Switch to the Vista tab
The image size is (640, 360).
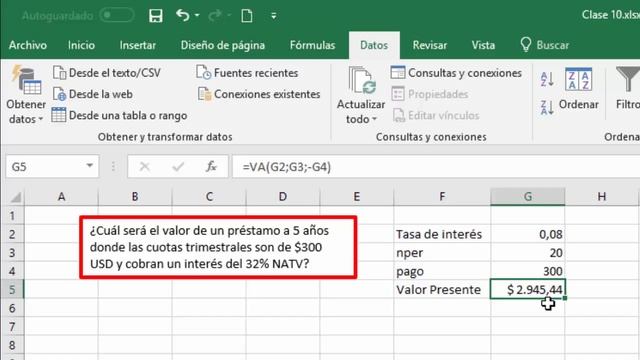(483, 45)
